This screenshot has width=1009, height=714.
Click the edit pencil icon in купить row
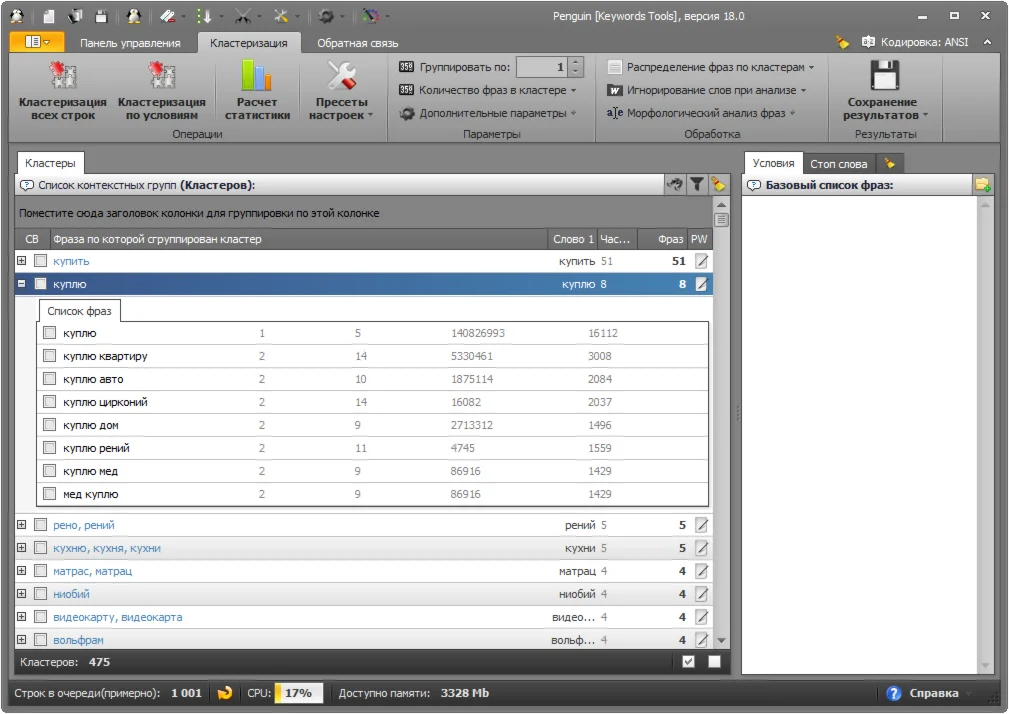701,261
